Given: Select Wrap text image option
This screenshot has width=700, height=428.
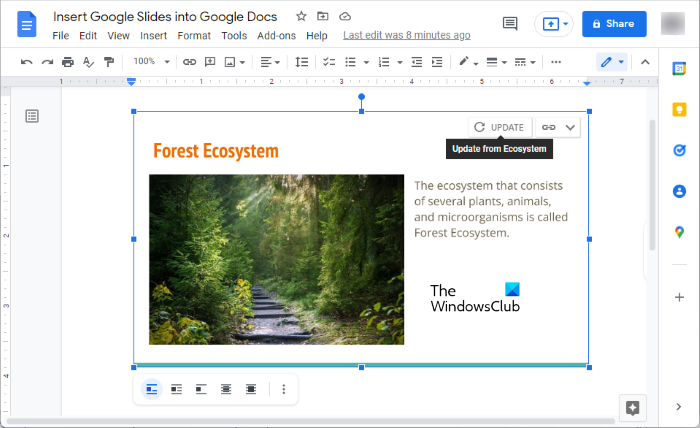Looking at the screenshot, I should pyautogui.click(x=176, y=389).
